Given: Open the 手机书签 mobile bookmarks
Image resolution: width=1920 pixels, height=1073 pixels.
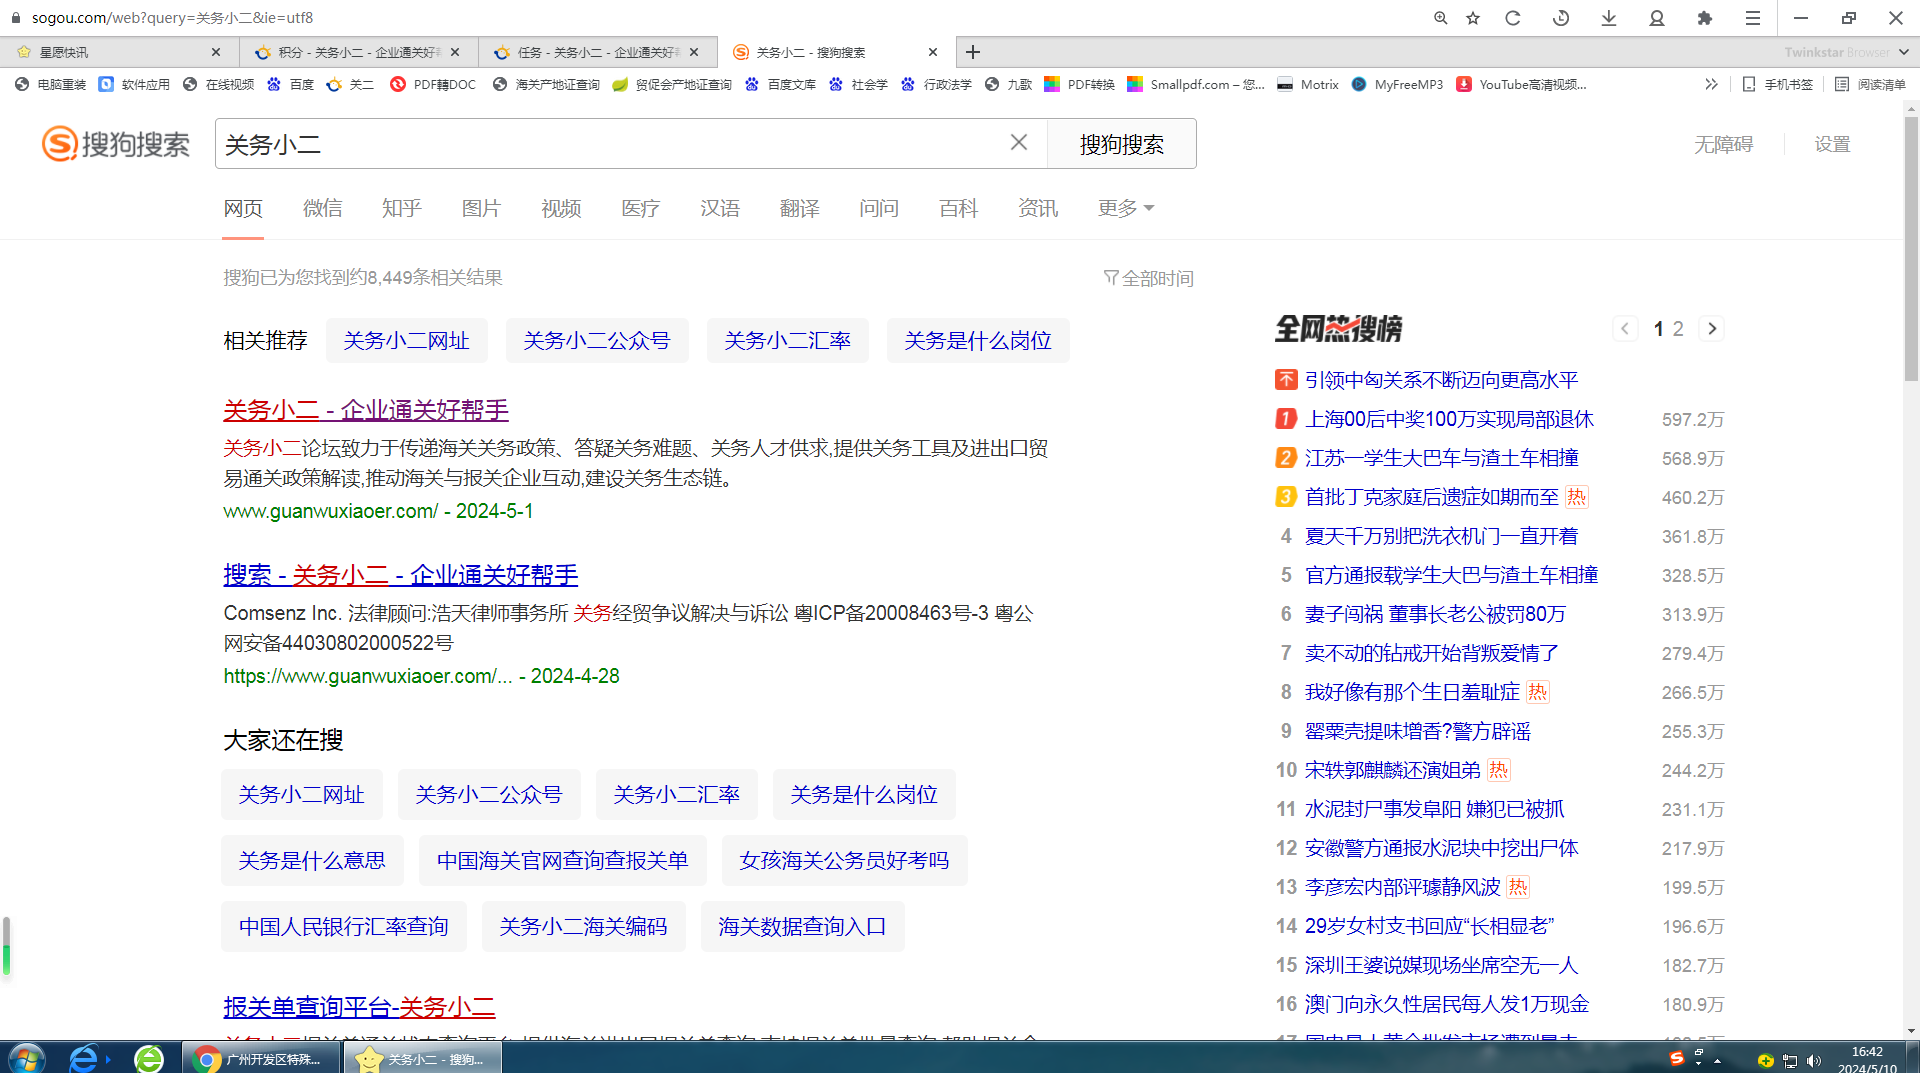Looking at the screenshot, I should 1777,85.
